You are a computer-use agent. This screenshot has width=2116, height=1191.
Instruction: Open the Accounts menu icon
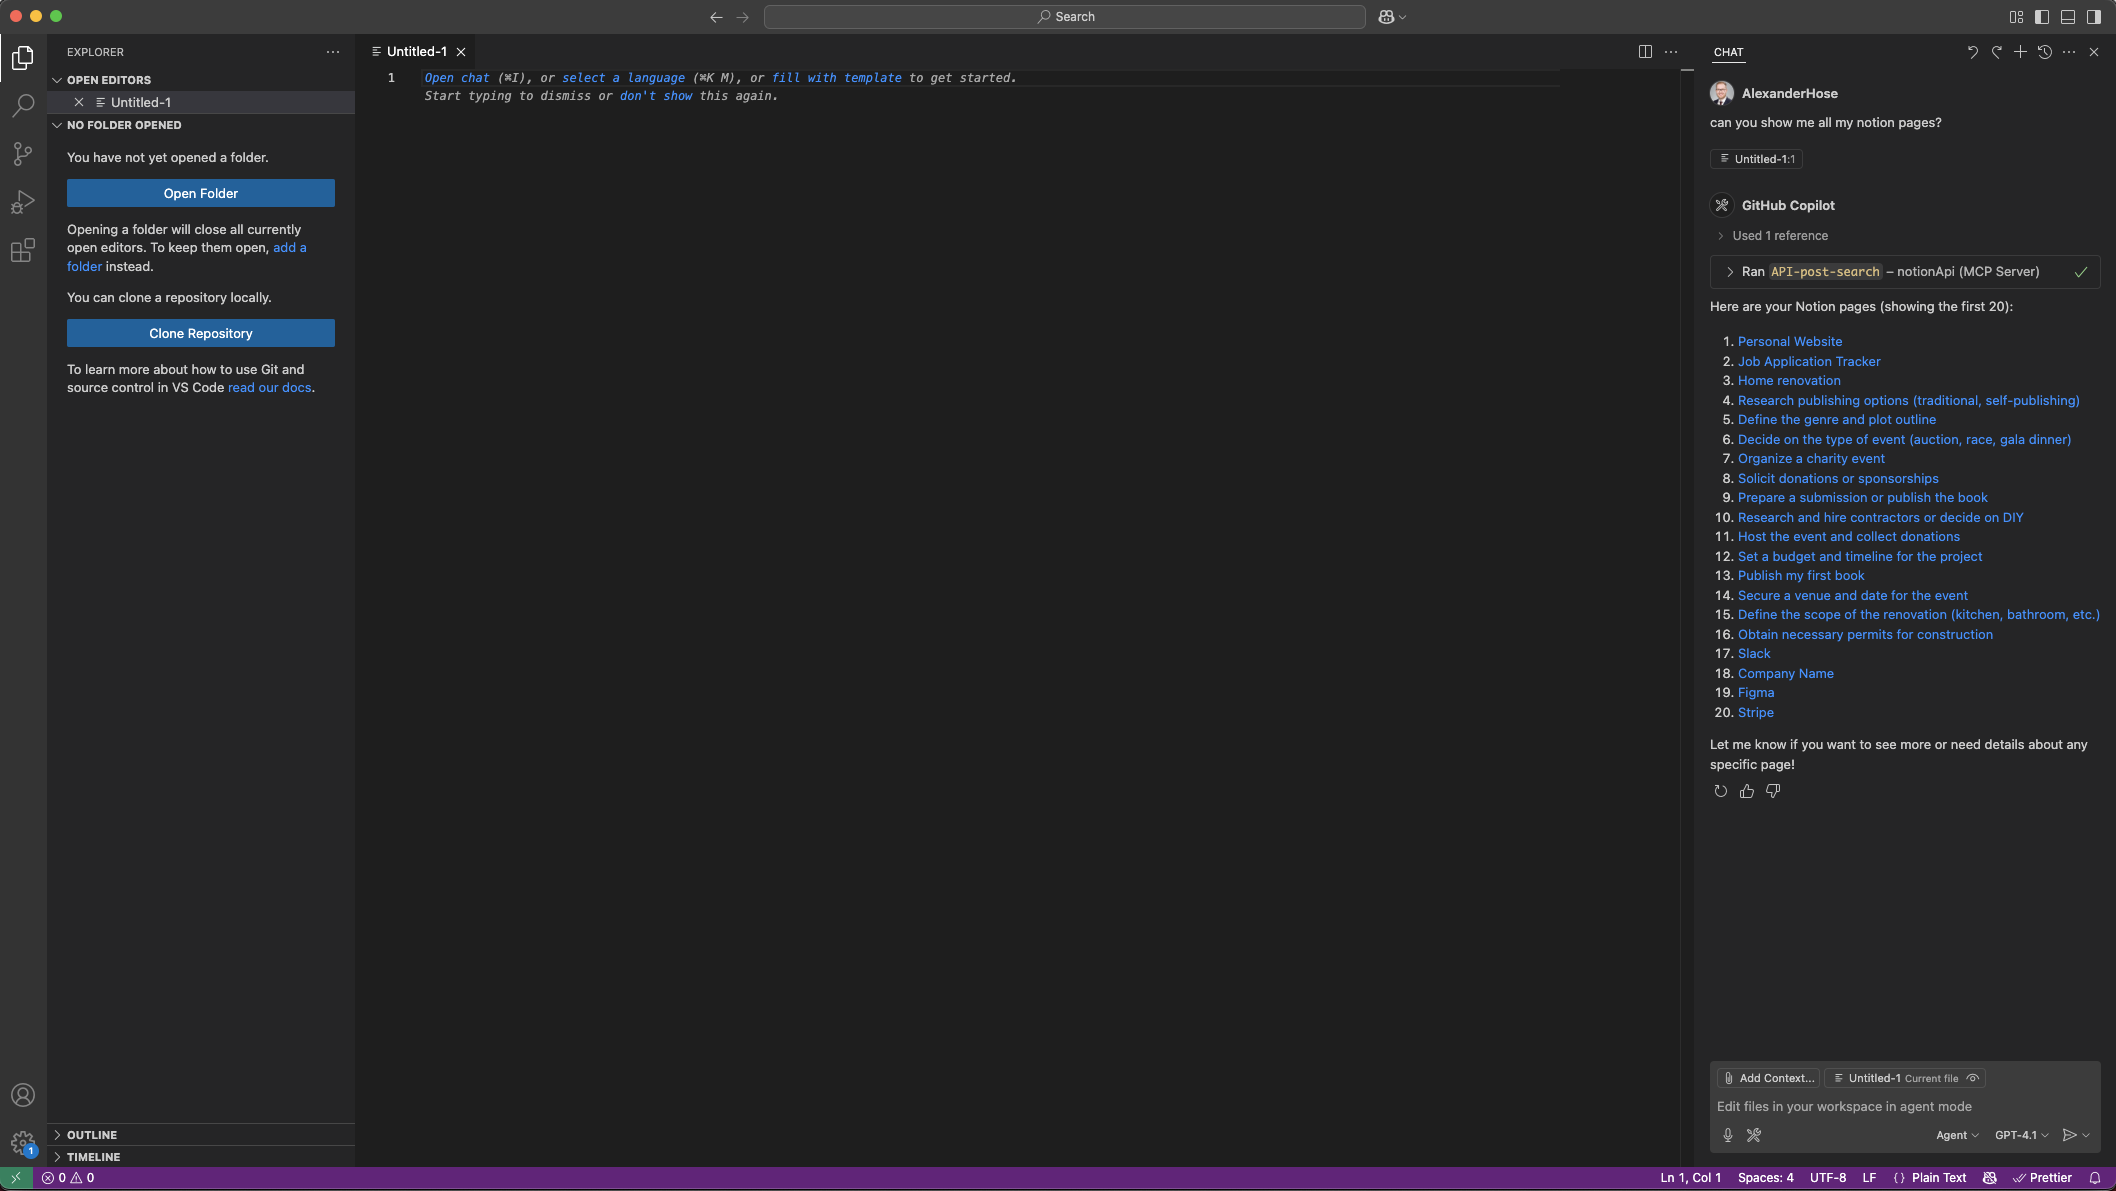click(23, 1095)
